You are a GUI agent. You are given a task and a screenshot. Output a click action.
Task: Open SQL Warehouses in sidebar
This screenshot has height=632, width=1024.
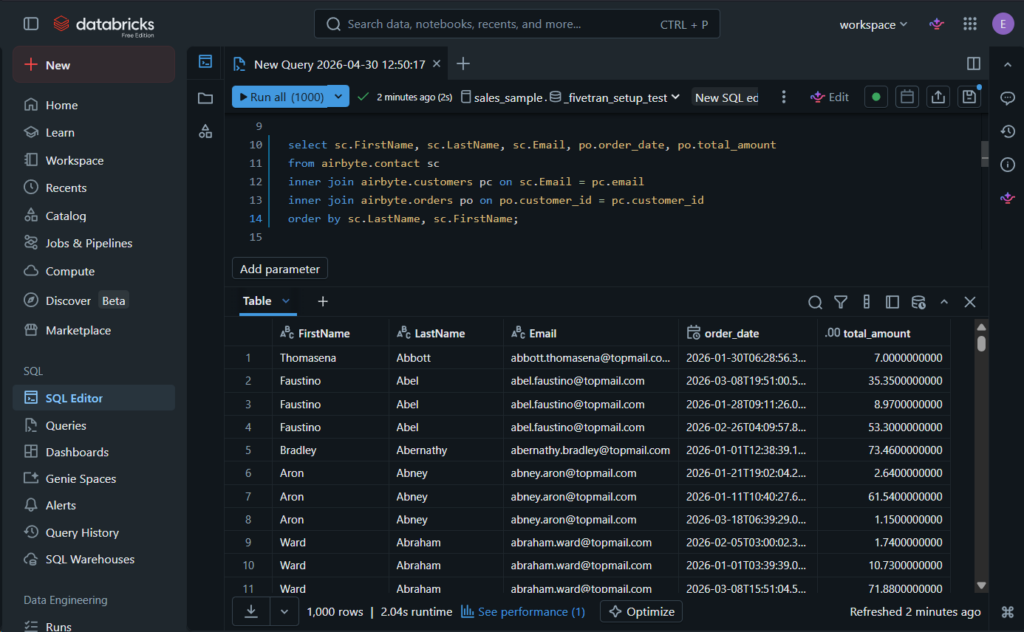[x=93, y=559]
